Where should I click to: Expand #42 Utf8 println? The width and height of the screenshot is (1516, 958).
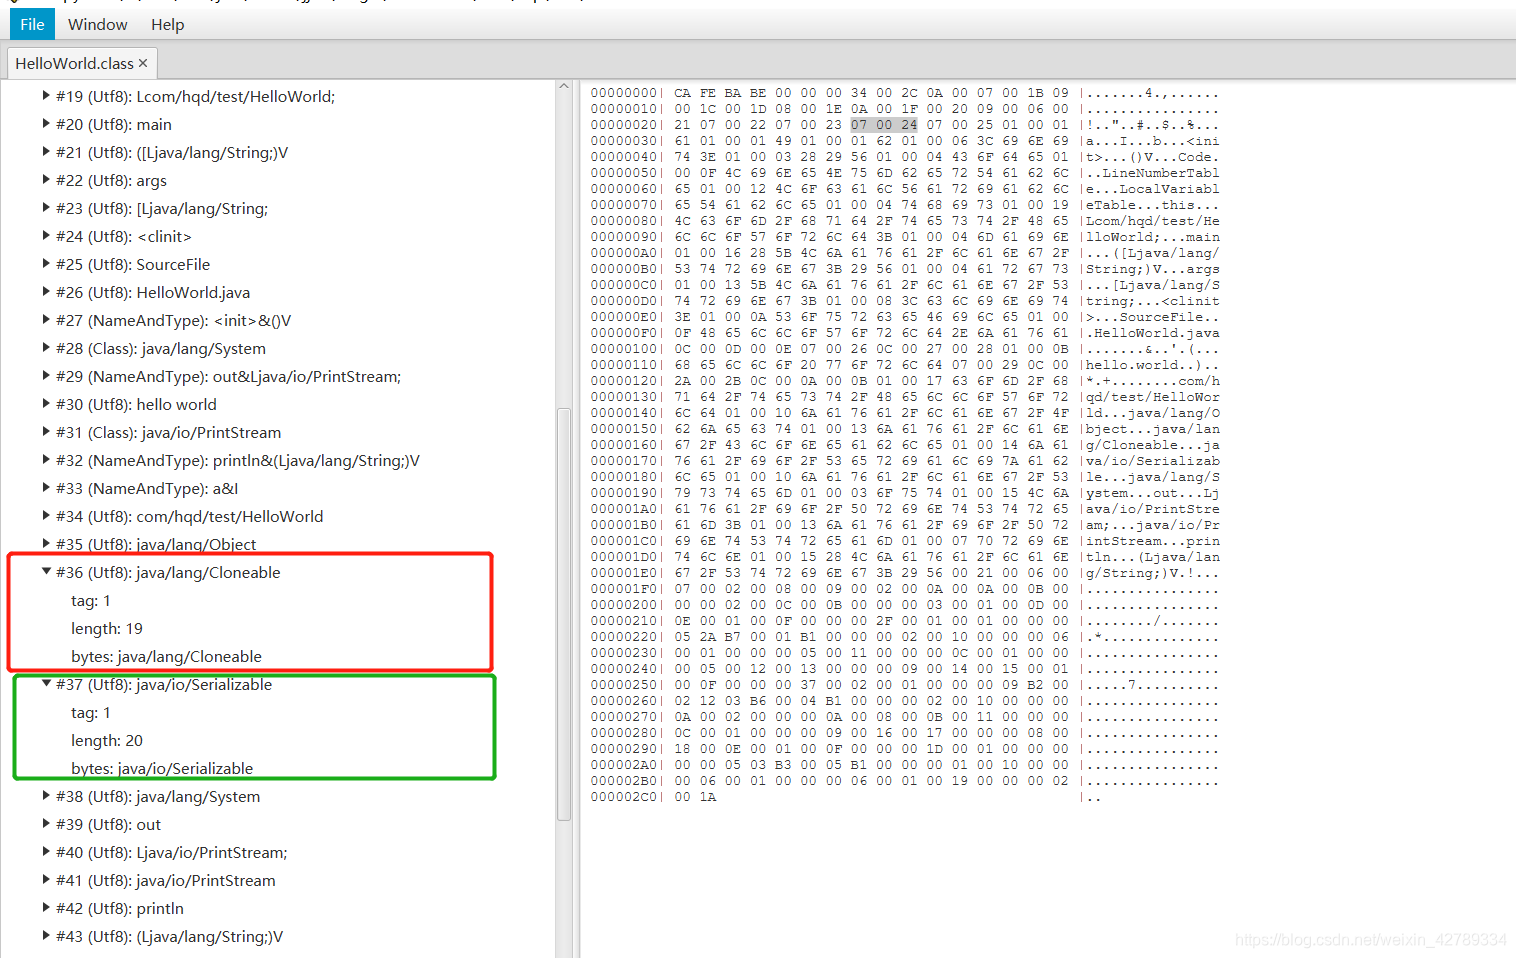pos(46,908)
